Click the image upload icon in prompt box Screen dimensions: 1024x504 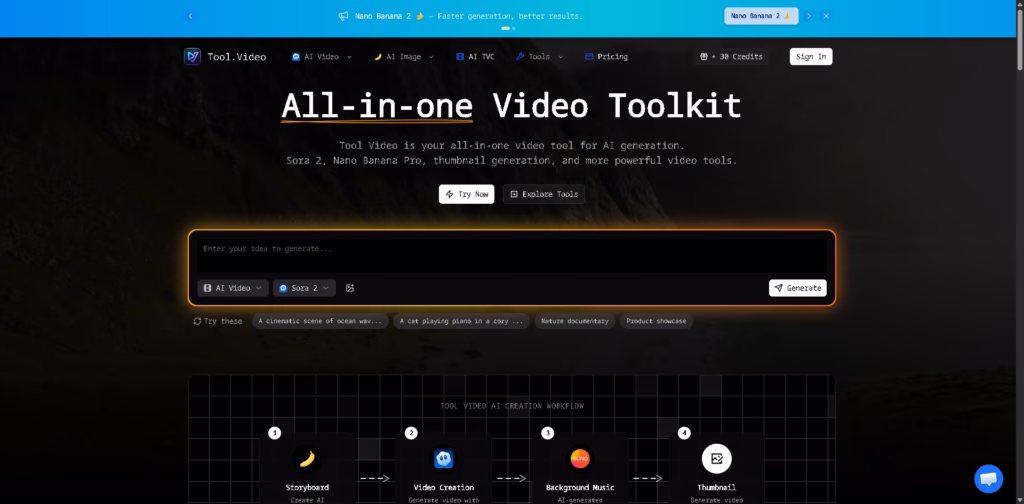click(x=350, y=288)
